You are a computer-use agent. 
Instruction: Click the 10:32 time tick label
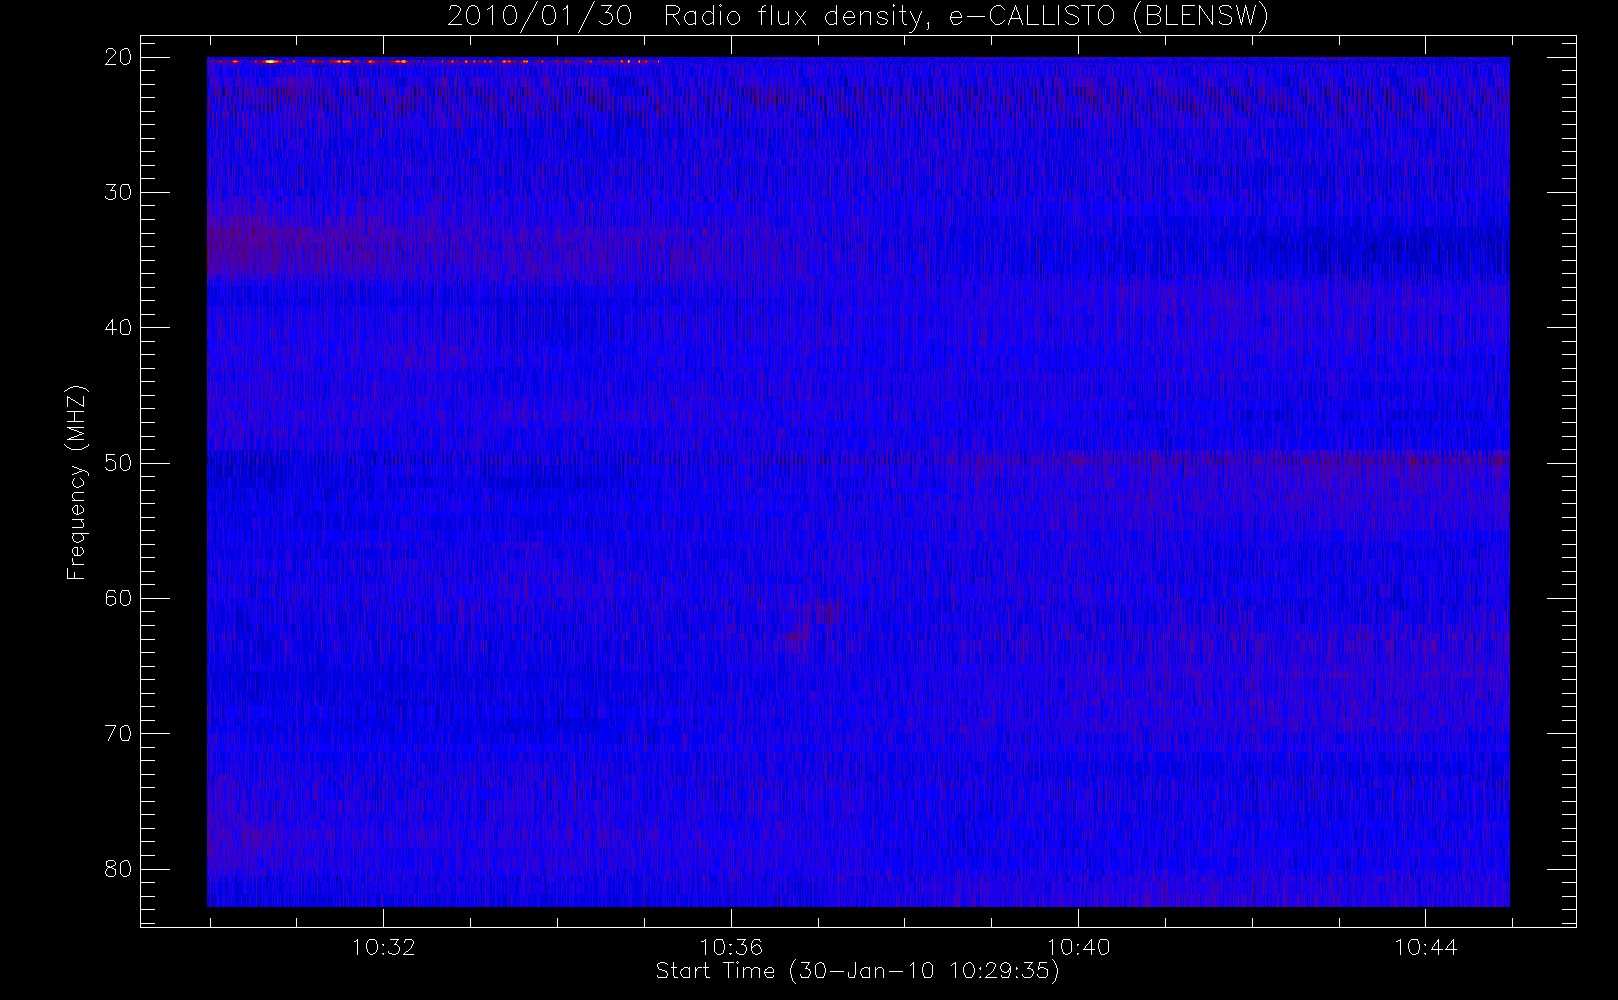coord(383,947)
